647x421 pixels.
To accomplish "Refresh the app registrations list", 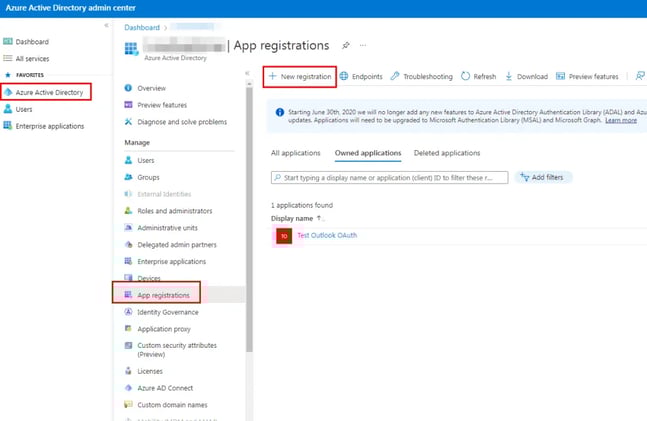I will tap(478, 76).
